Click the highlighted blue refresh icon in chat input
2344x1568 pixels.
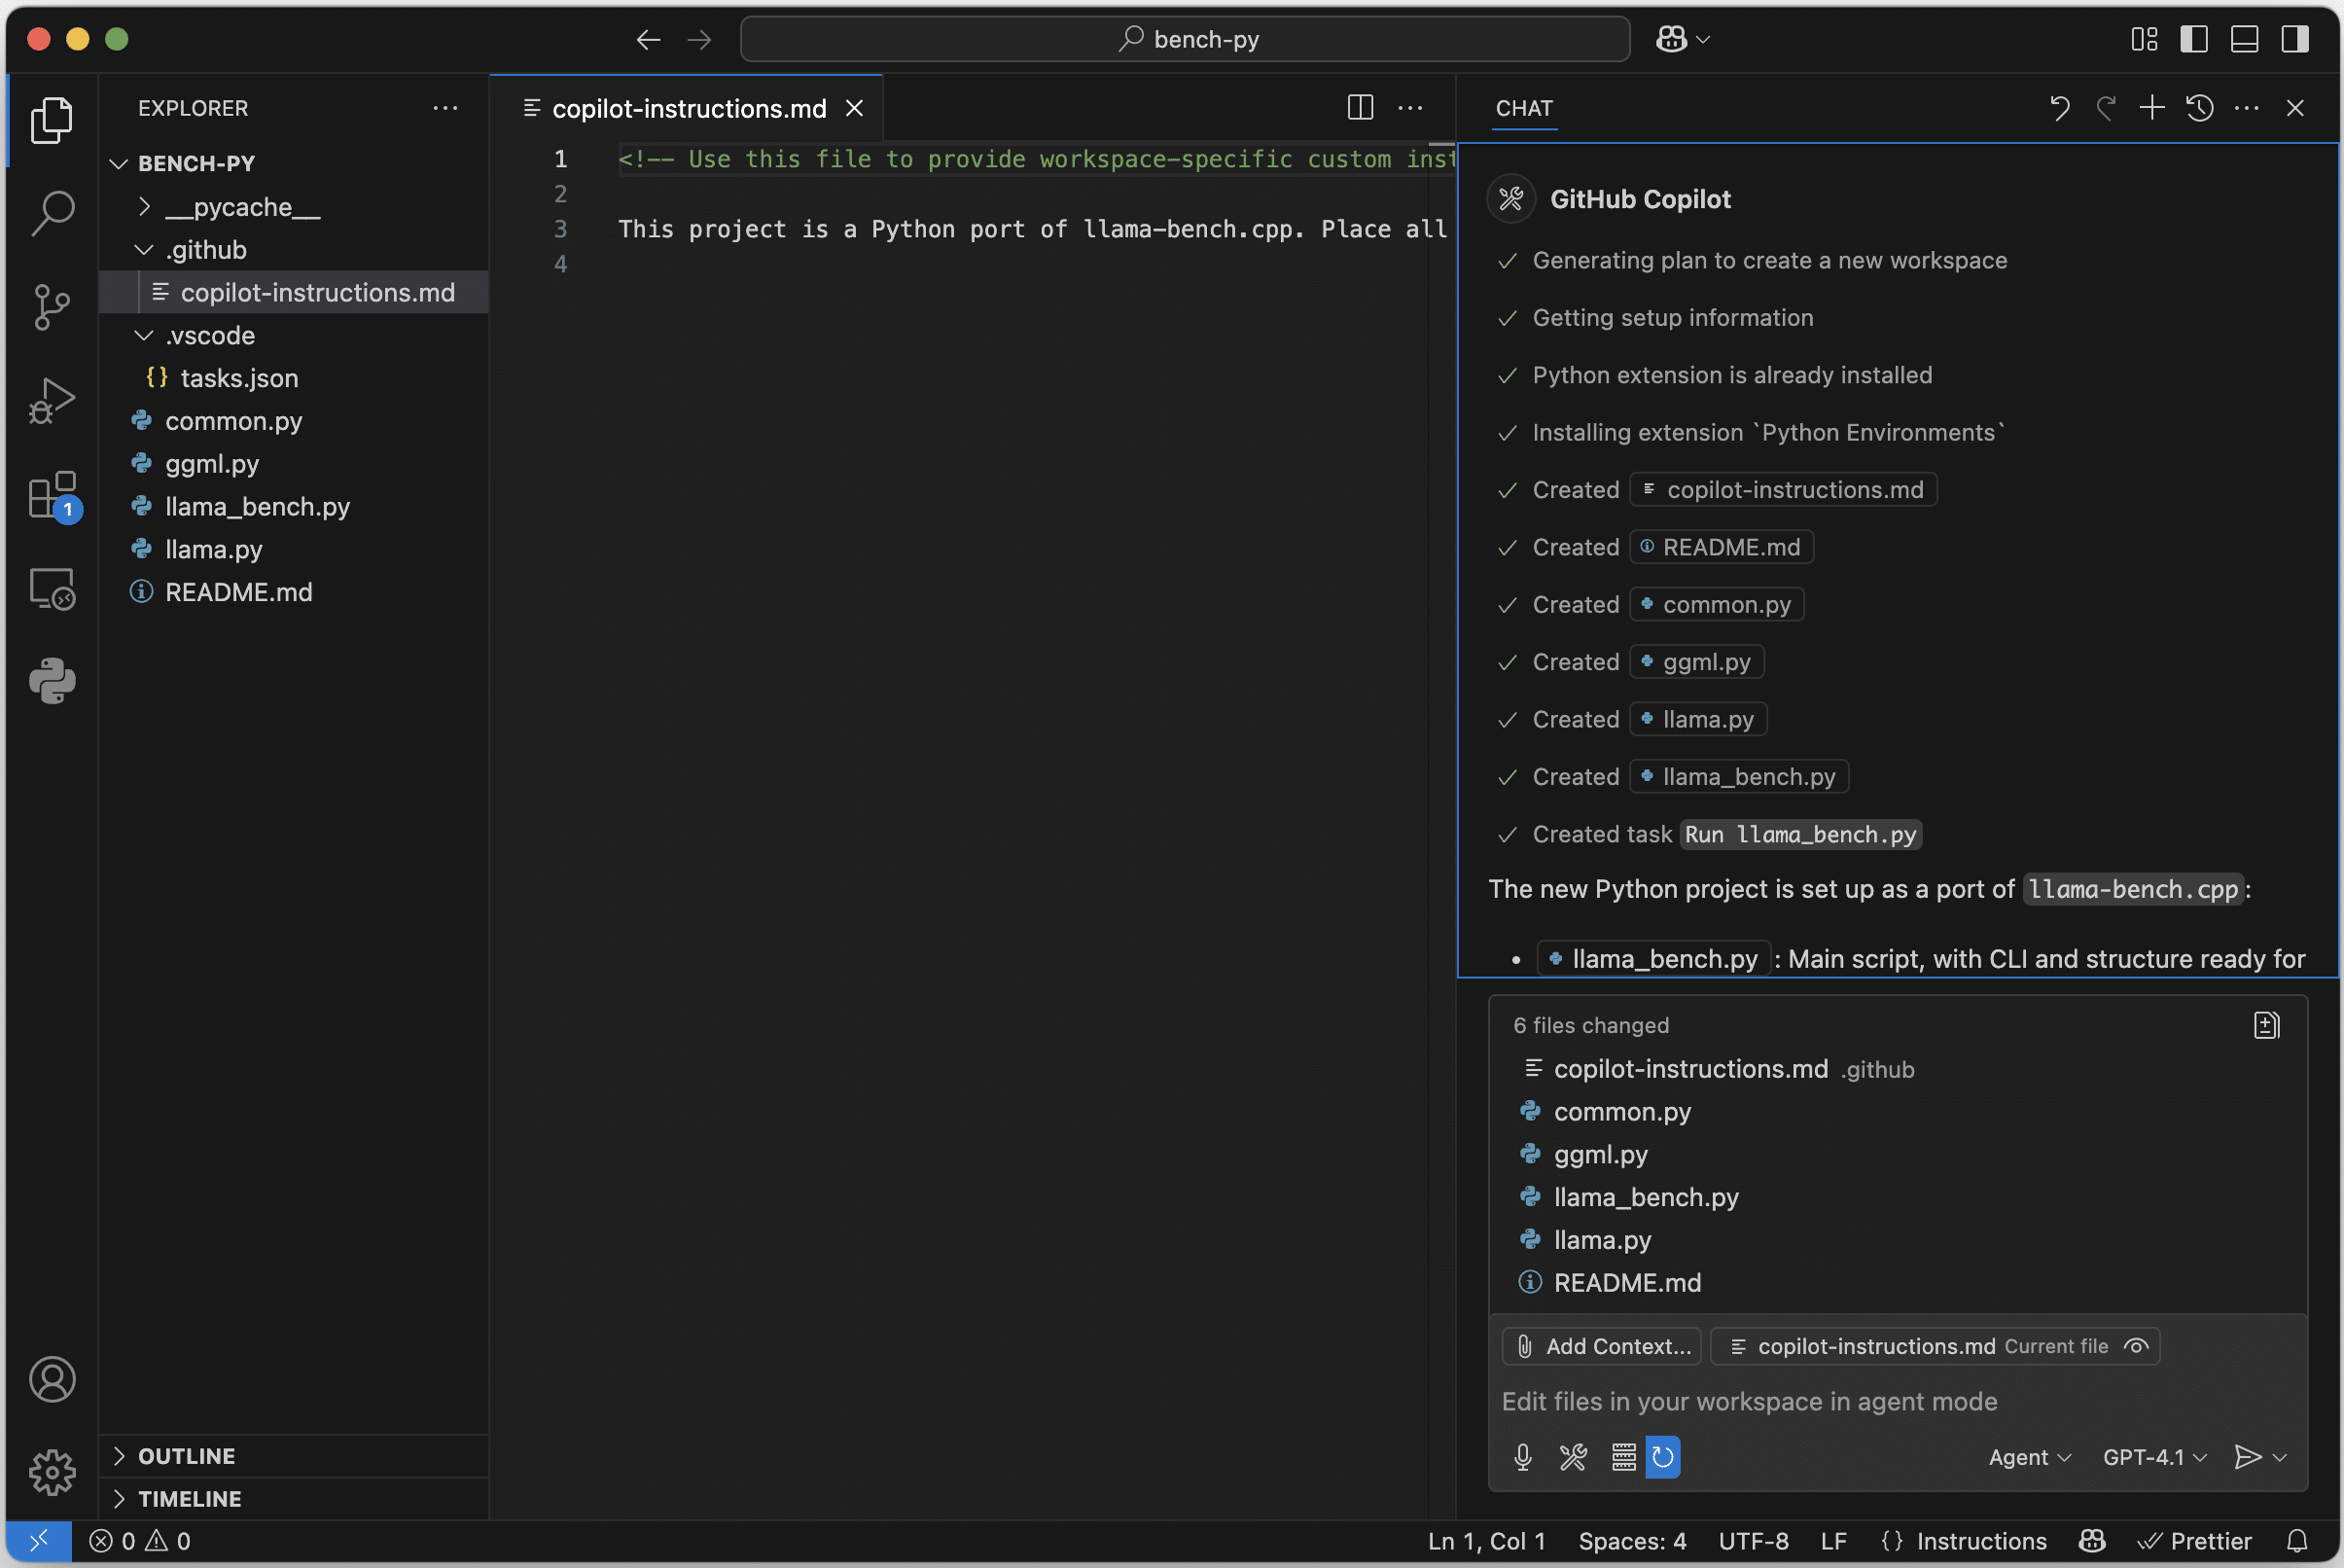click(x=1663, y=1457)
